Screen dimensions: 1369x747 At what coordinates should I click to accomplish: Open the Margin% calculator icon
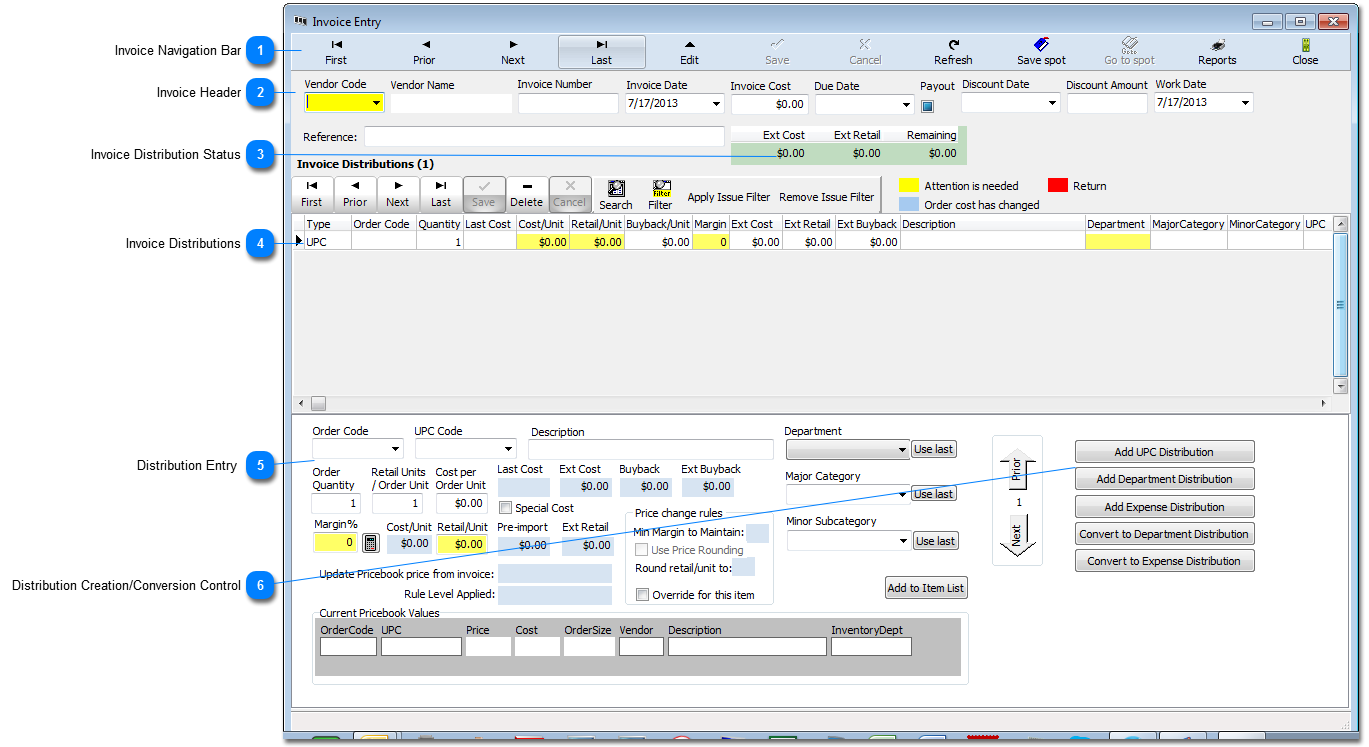click(x=369, y=543)
